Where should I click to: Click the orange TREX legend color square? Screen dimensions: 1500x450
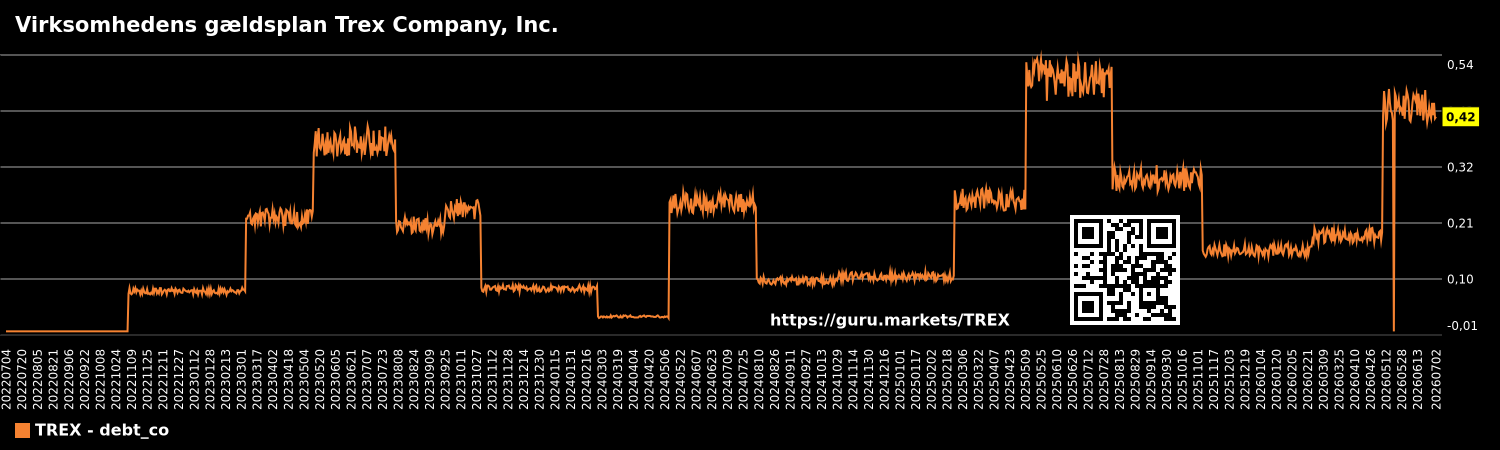click(22, 430)
